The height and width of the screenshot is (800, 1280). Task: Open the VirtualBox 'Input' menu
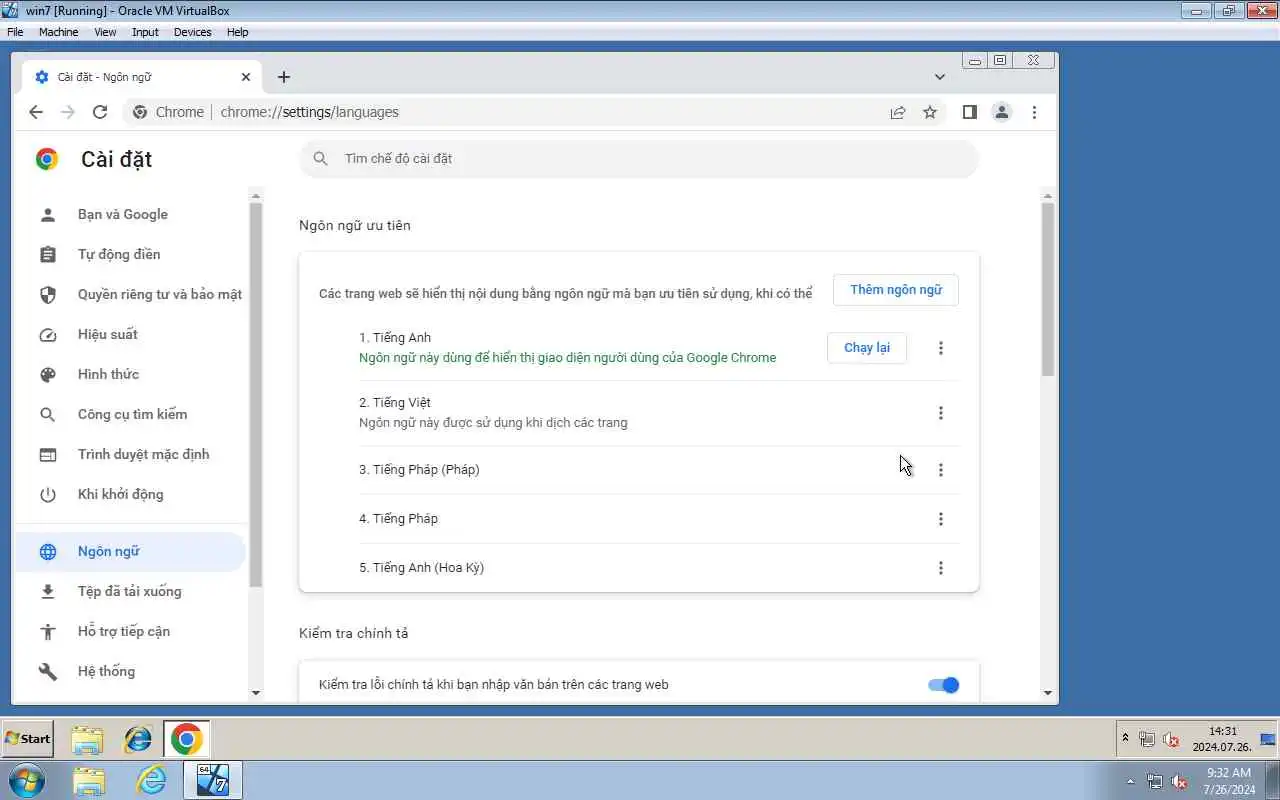[x=145, y=32]
